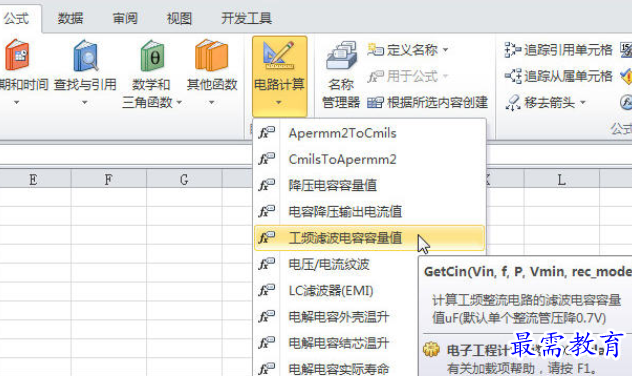Select 工频滤波电容容量值 menu entry
The width and height of the screenshot is (632, 376).
pos(369,238)
